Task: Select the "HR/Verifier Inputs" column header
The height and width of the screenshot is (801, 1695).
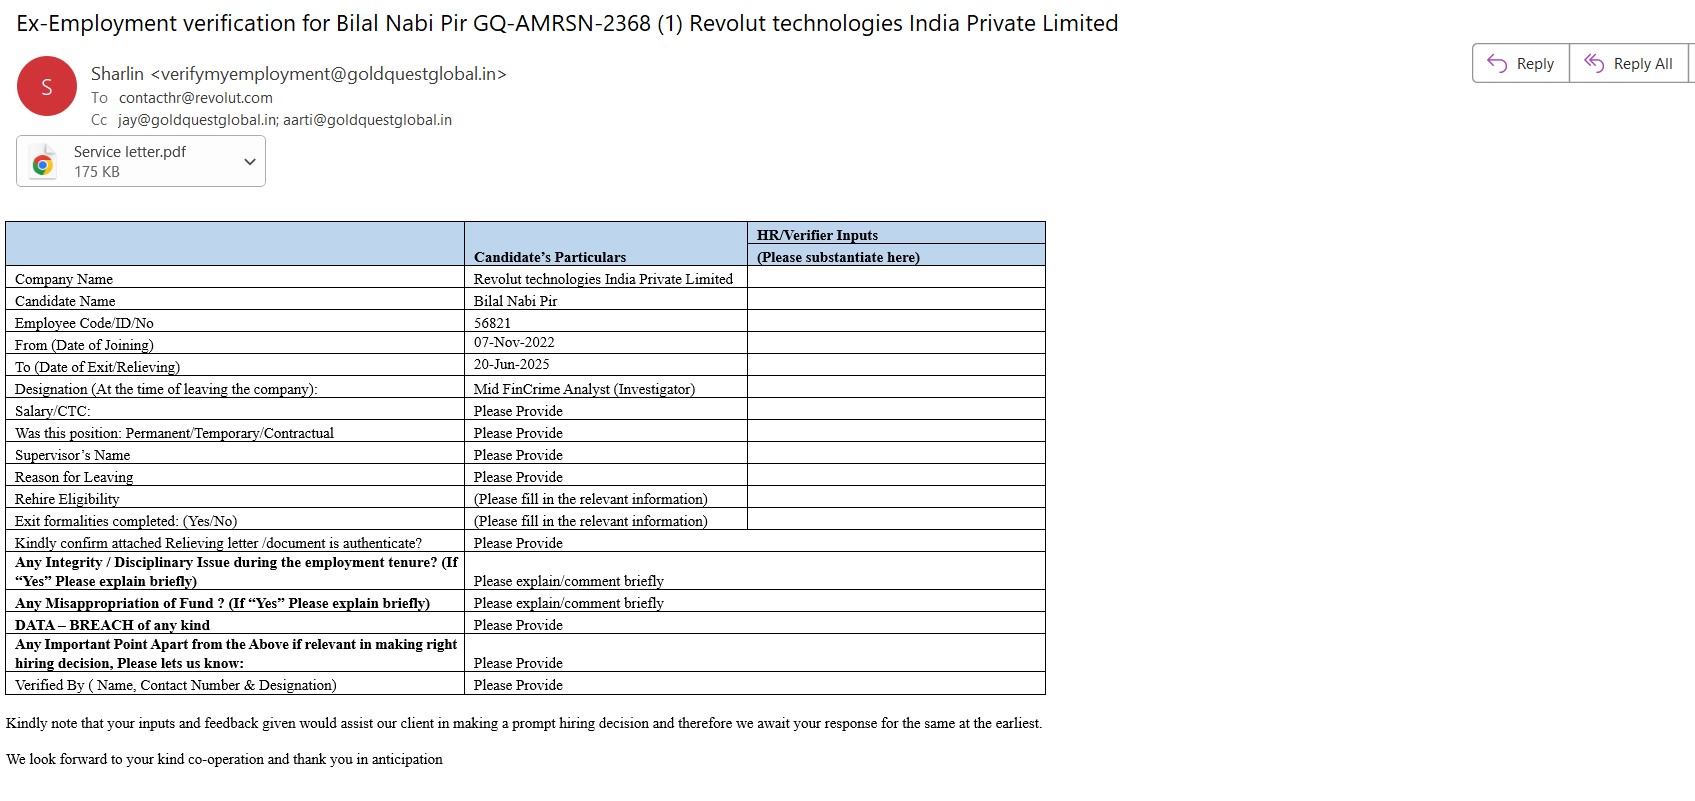Action: pos(817,235)
